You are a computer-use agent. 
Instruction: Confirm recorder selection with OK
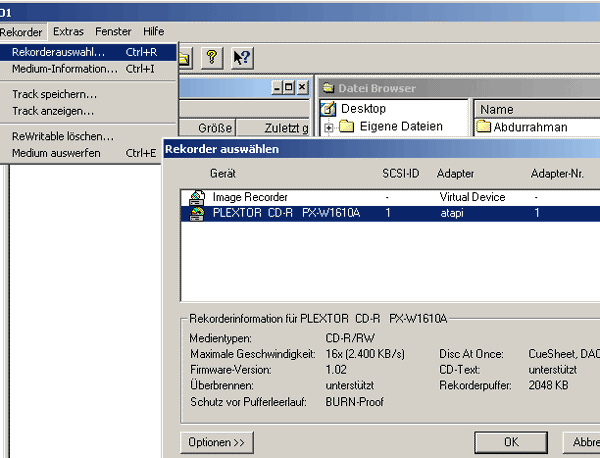tap(511, 442)
